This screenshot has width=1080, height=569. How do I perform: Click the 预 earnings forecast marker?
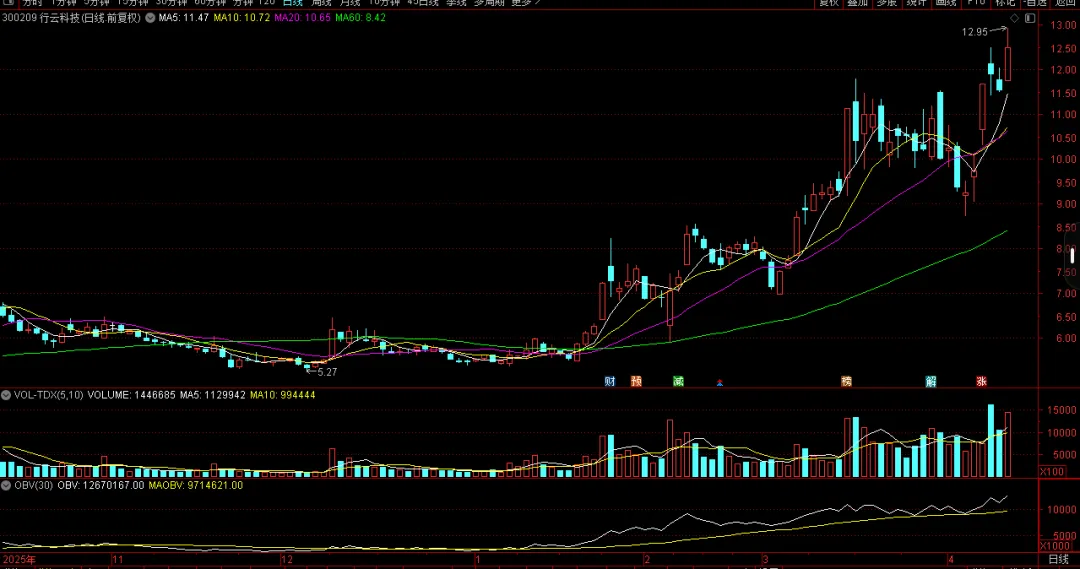click(636, 381)
